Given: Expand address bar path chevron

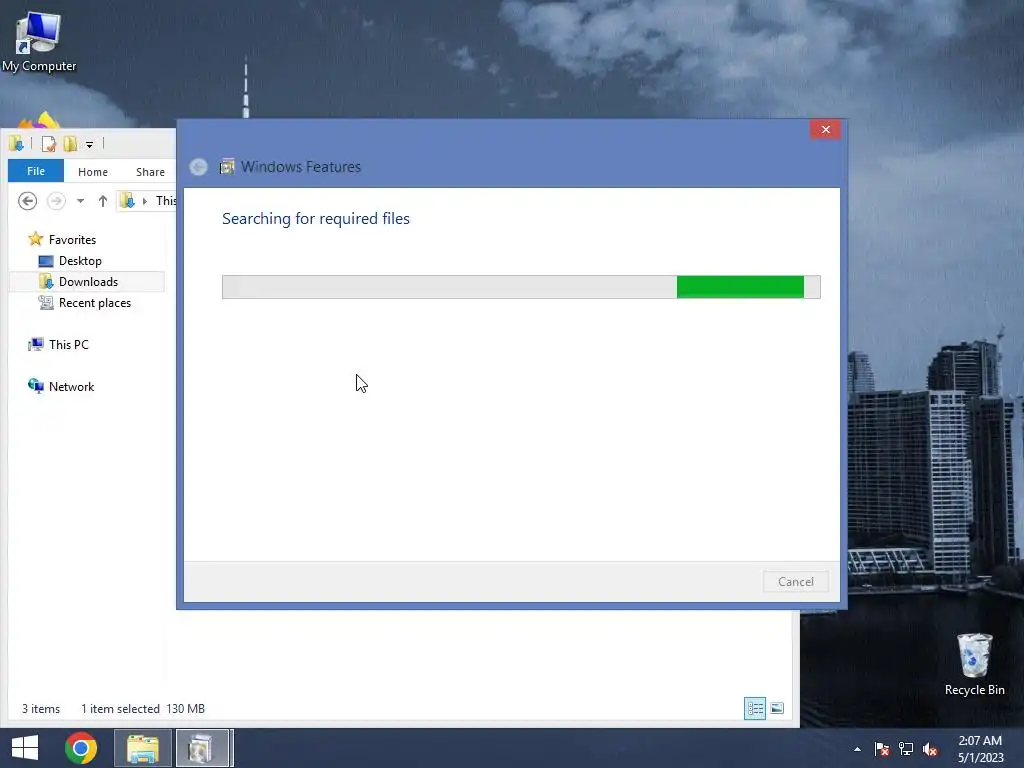Looking at the screenshot, I should [x=145, y=201].
